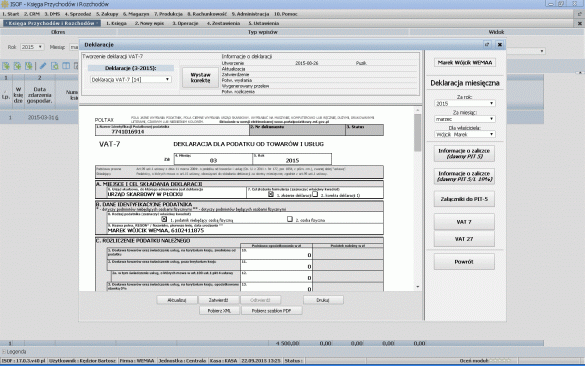Click the document copy icon after the pencil
This screenshot has height=366, width=585.
tap(54, 66)
